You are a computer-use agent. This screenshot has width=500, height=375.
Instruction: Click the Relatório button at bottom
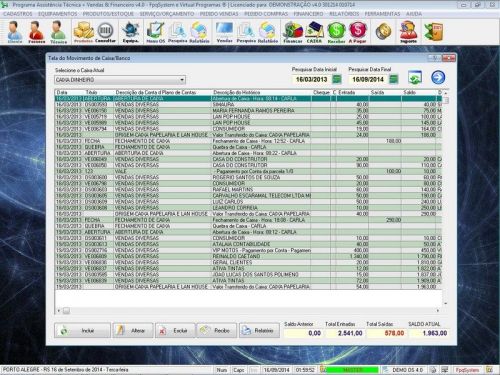tap(259, 330)
